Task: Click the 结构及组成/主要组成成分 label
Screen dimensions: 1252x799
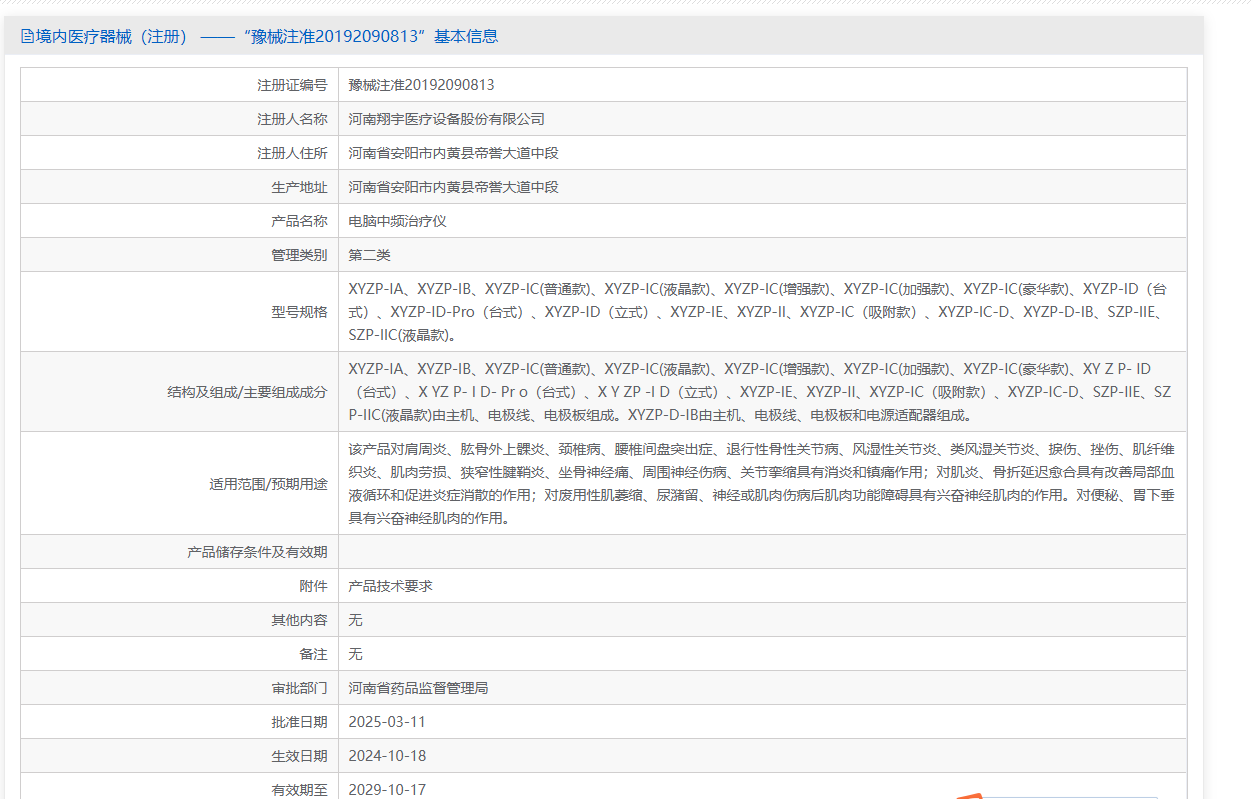Action: pyautogui.click(x=247, y=392)
